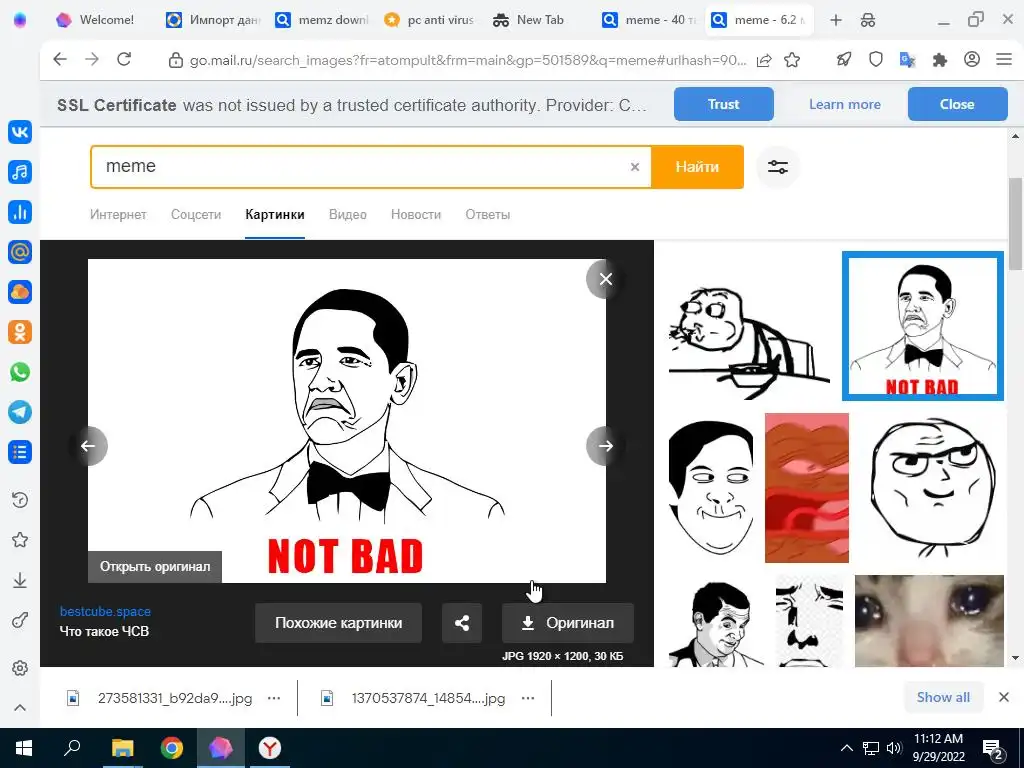The image size is (1024, 768).
Task: Open the Mail.ru @ sidebar icon
Action: pos(20,251)
